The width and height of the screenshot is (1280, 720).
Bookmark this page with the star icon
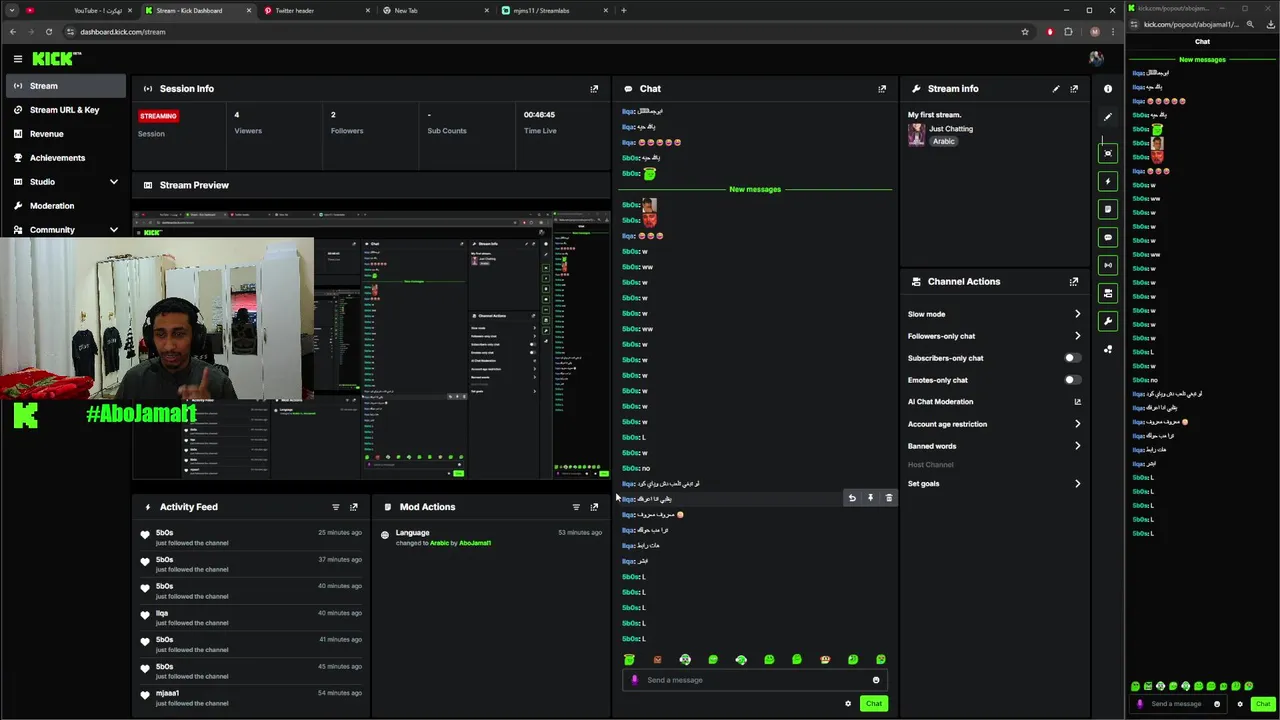1025,32
